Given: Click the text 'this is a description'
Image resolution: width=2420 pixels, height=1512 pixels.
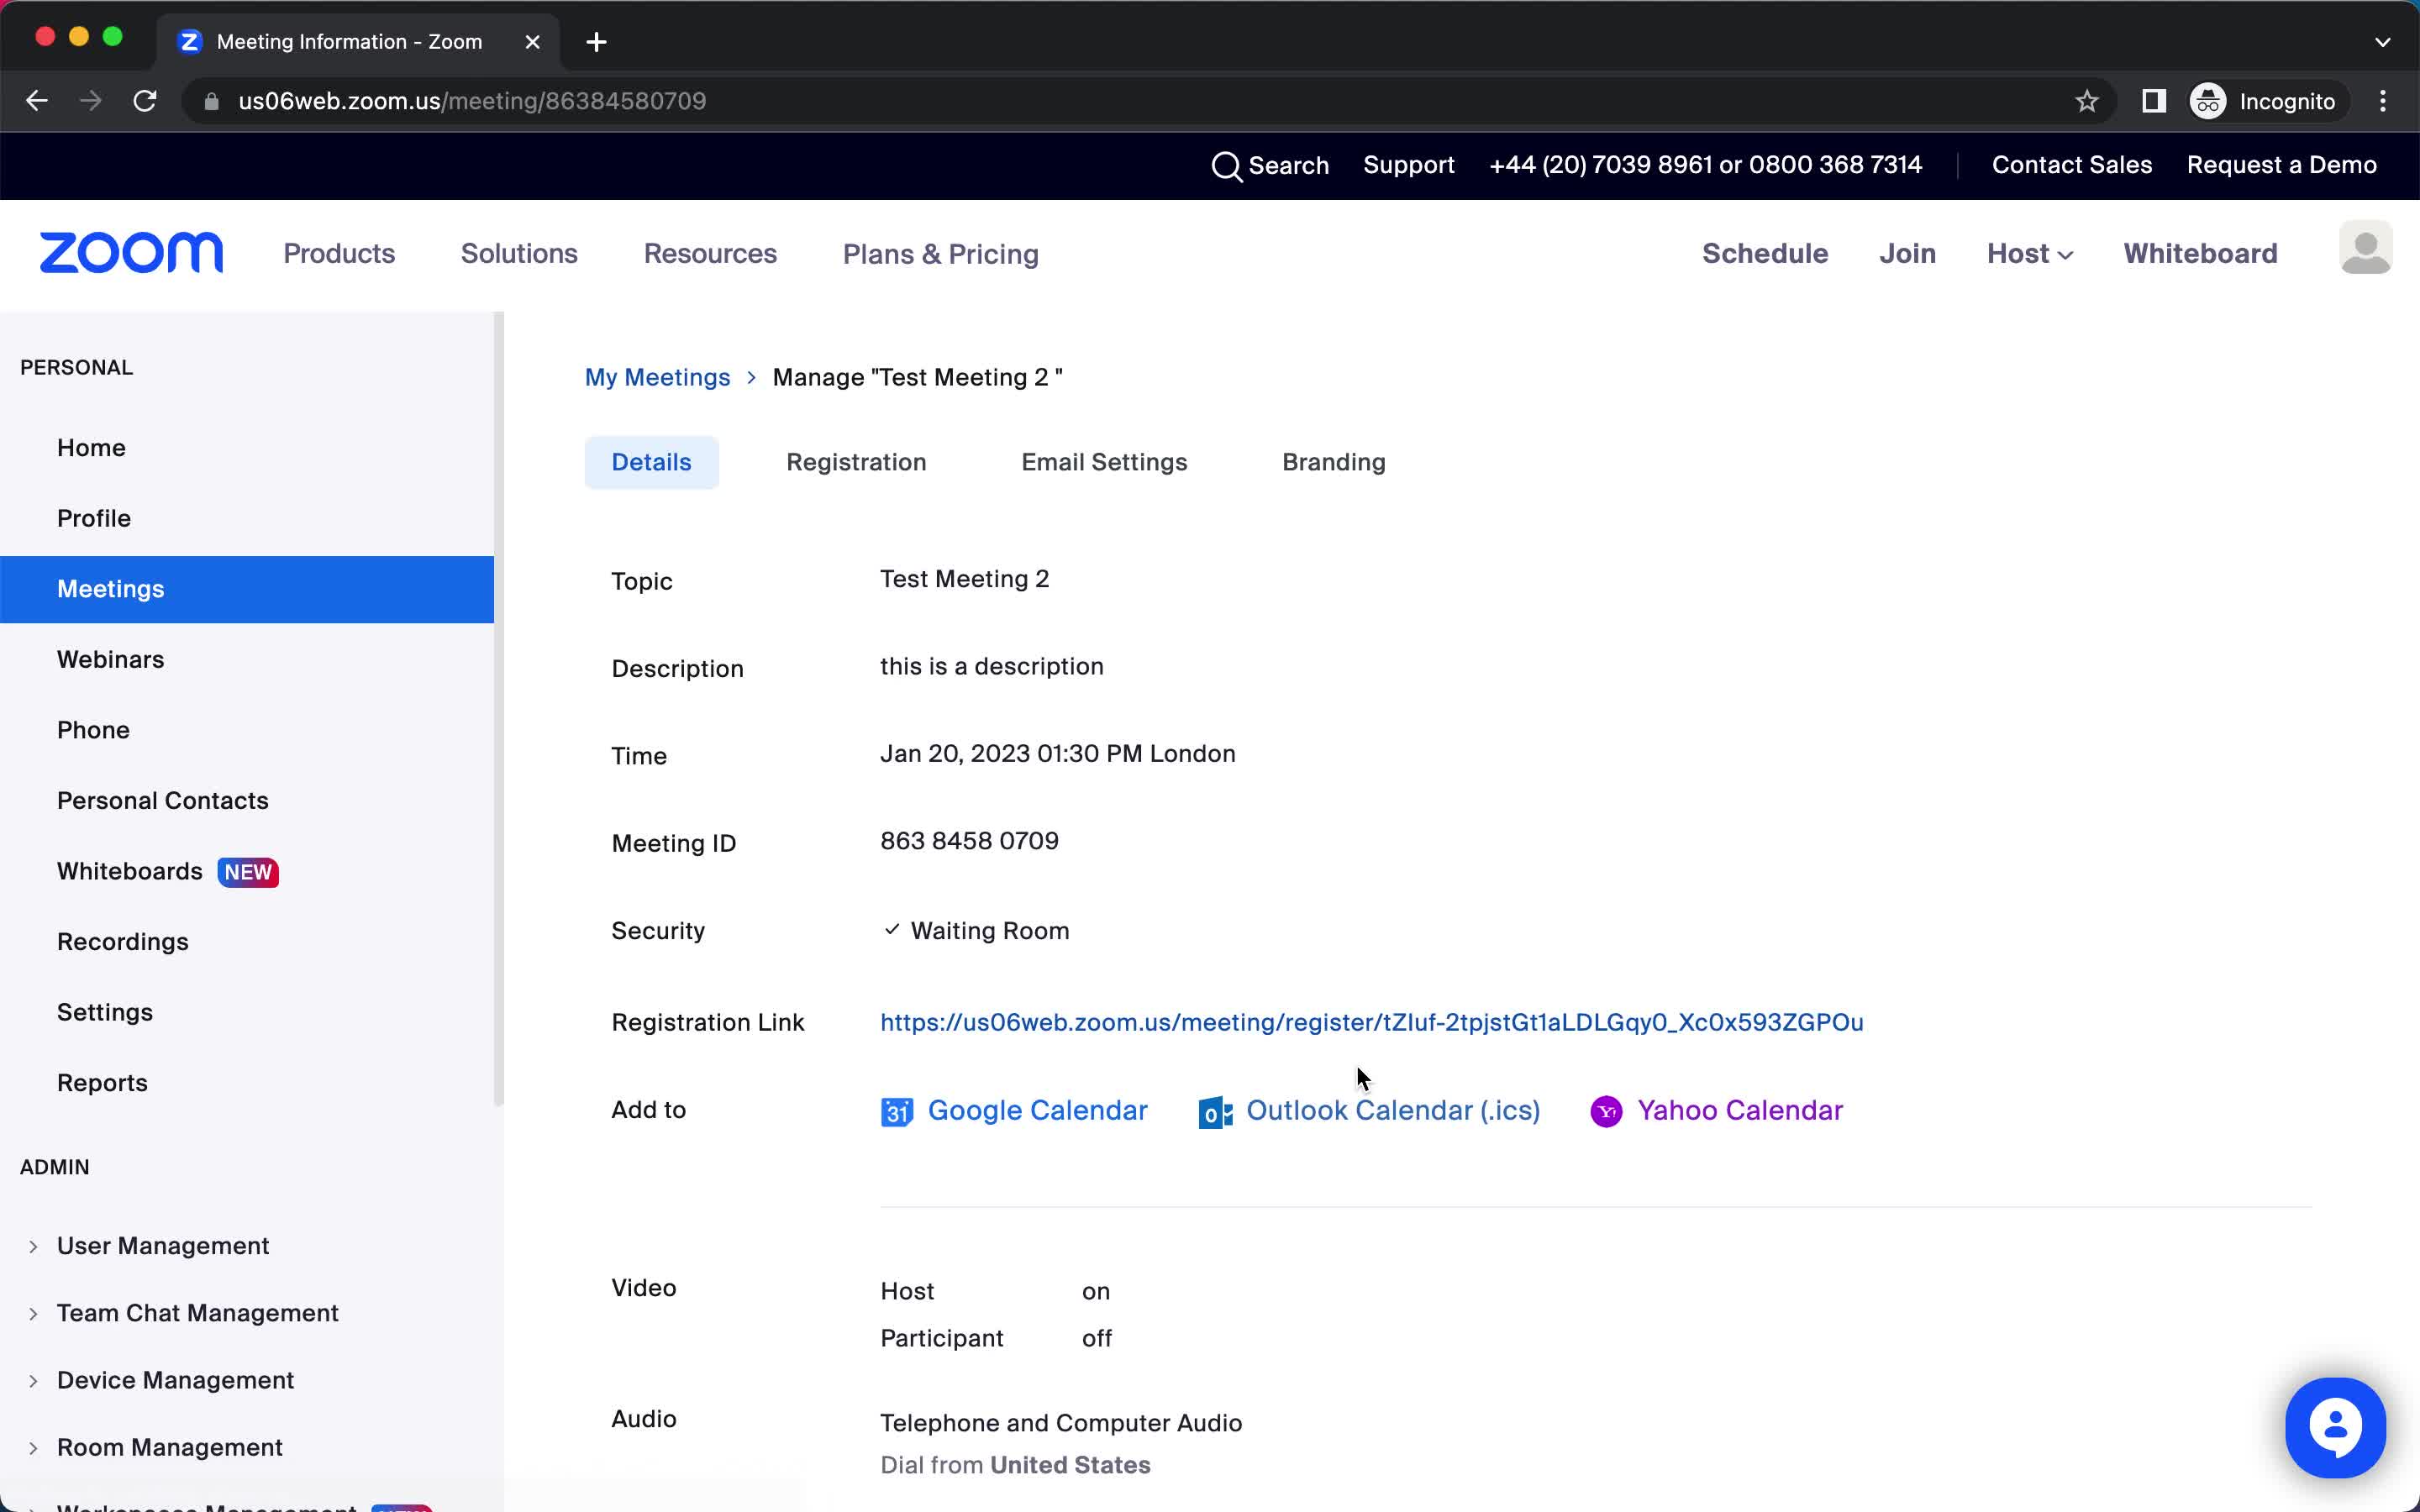Looking at the screenshot, I should pos(991,667).
